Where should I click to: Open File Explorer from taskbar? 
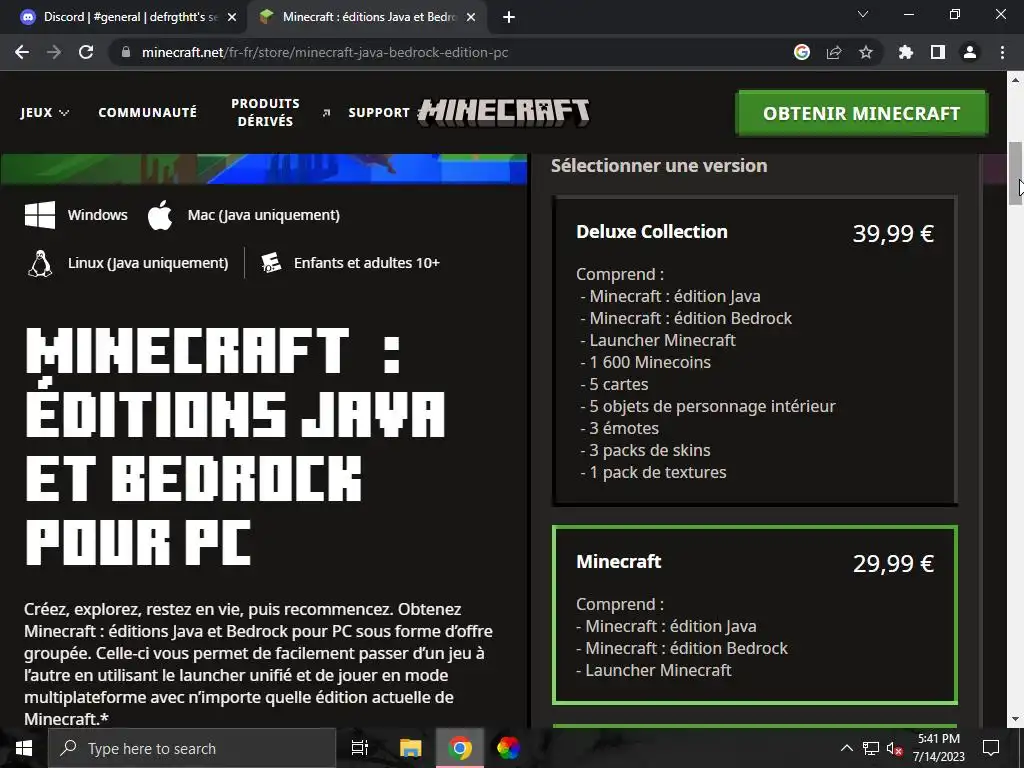point(410,748)
